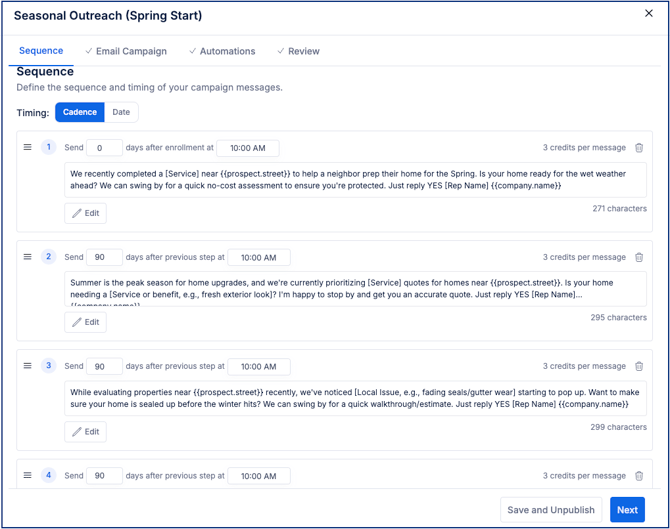Switch timing to Date
670x529 pixels.
121,112
